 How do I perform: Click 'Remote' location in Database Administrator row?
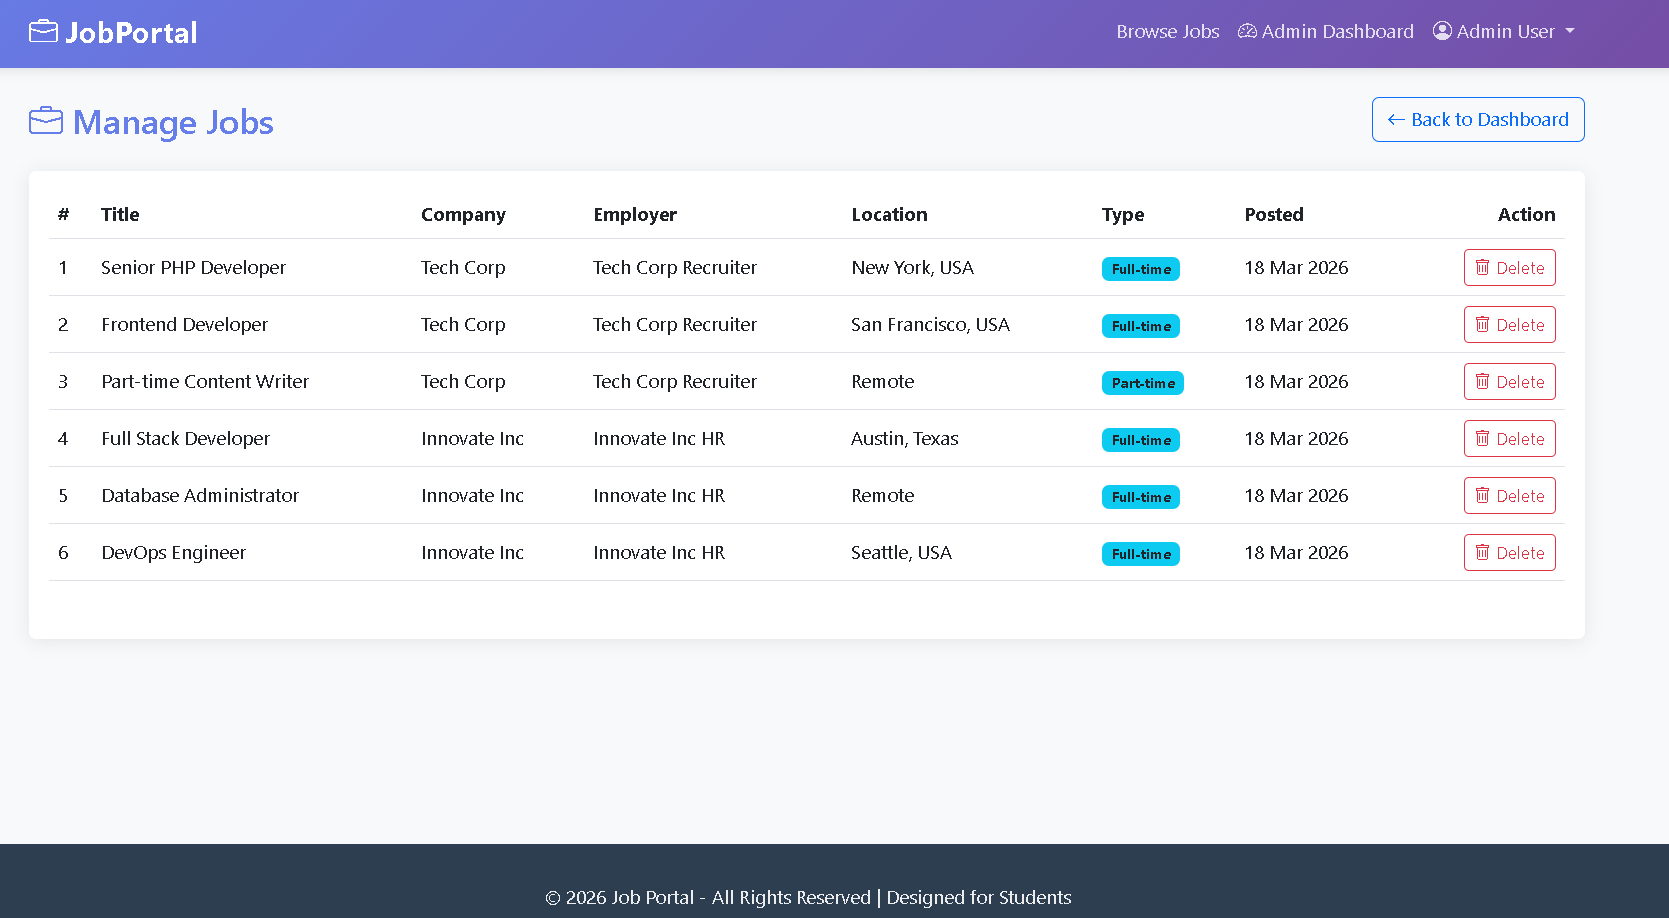click(882, 495)
